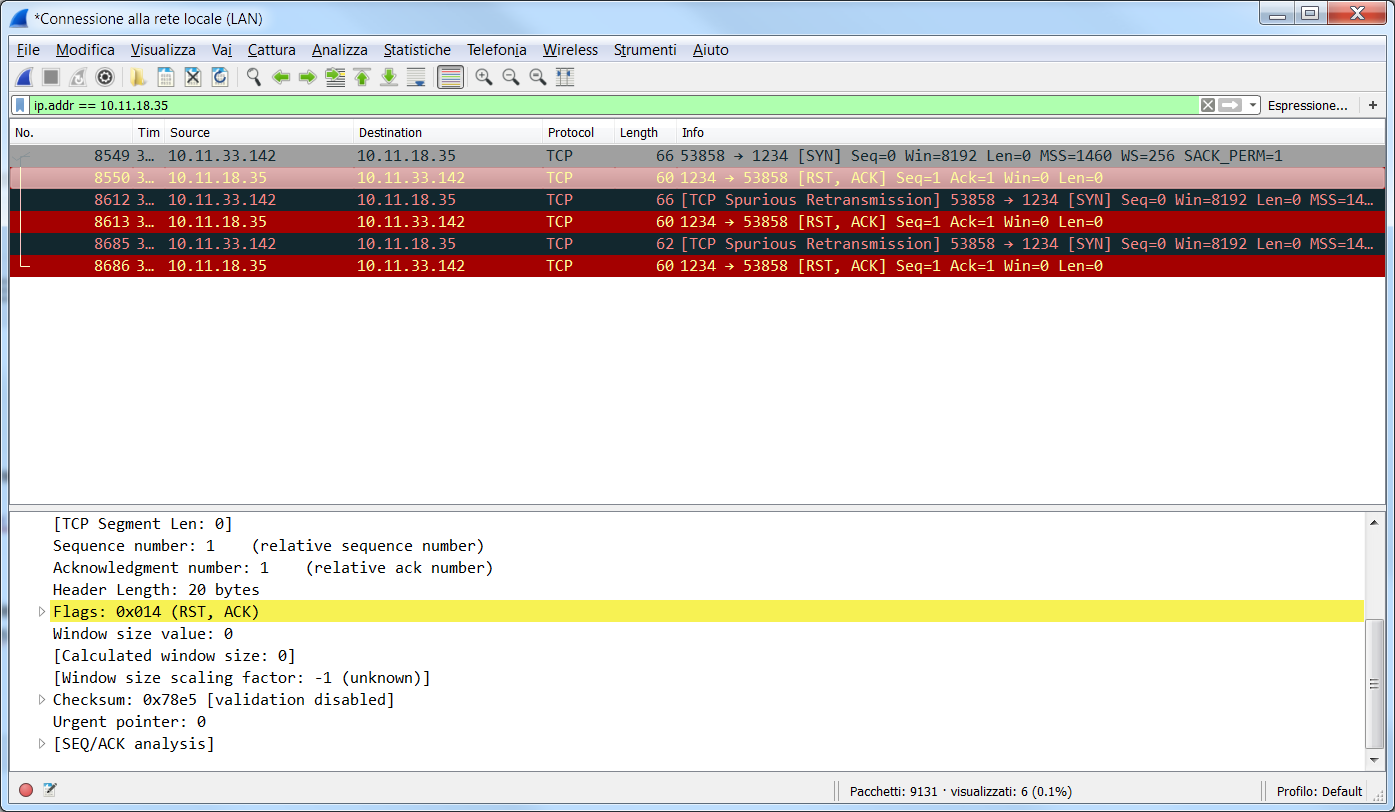Expand the Flags: 0x014 tree node
Viewport: 1395px width, 812px height.
tap(41, 611)
